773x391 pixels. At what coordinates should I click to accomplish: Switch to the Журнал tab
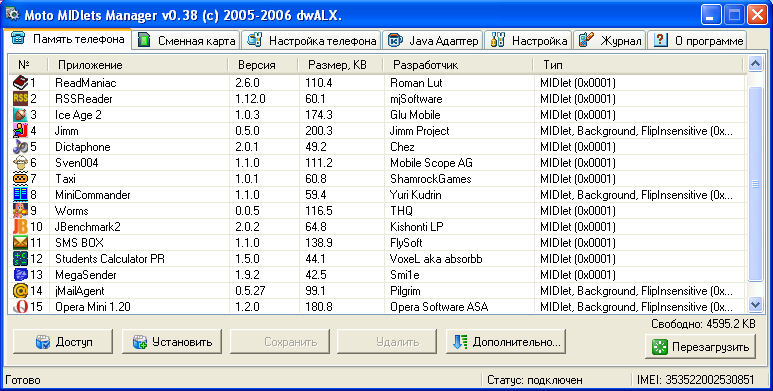(609, 40)
